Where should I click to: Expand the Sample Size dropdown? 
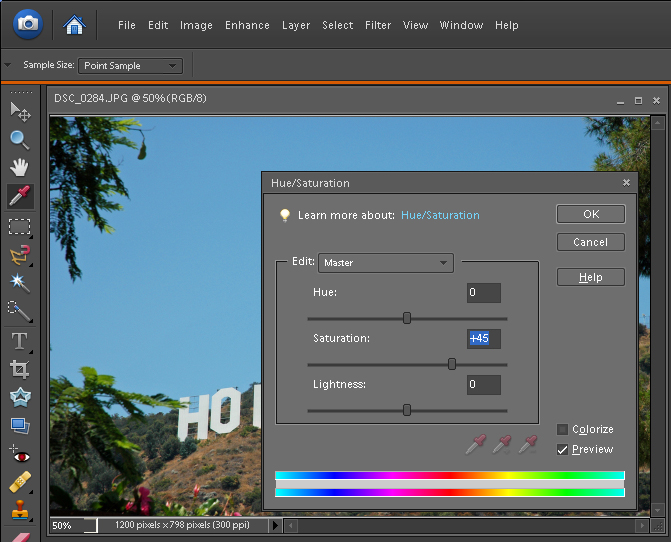coord(130,66)
